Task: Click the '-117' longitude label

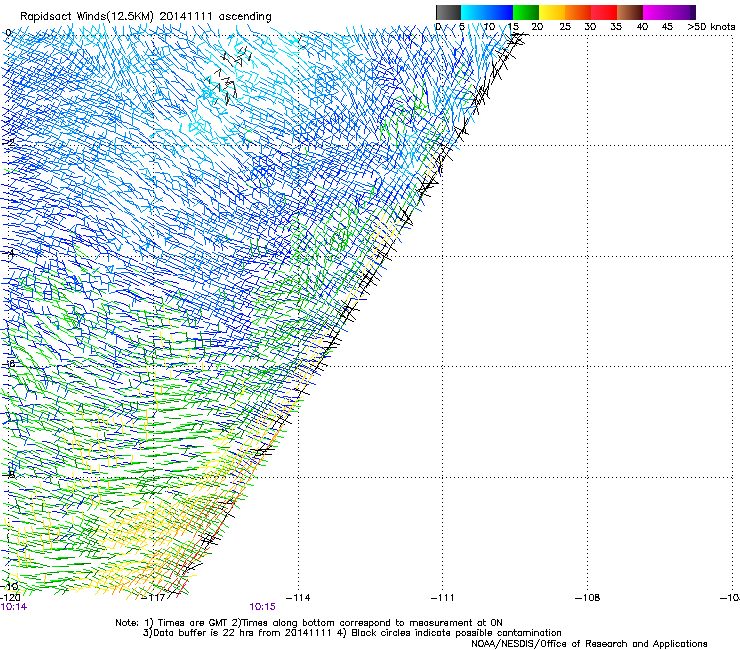Action: point(154,598)
